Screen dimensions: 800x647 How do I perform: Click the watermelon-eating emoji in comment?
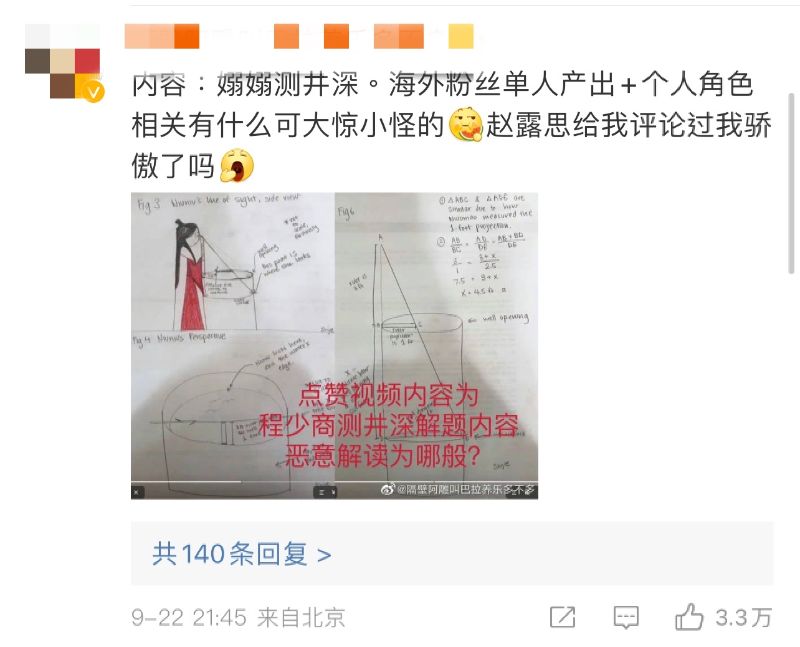[466, 125]
